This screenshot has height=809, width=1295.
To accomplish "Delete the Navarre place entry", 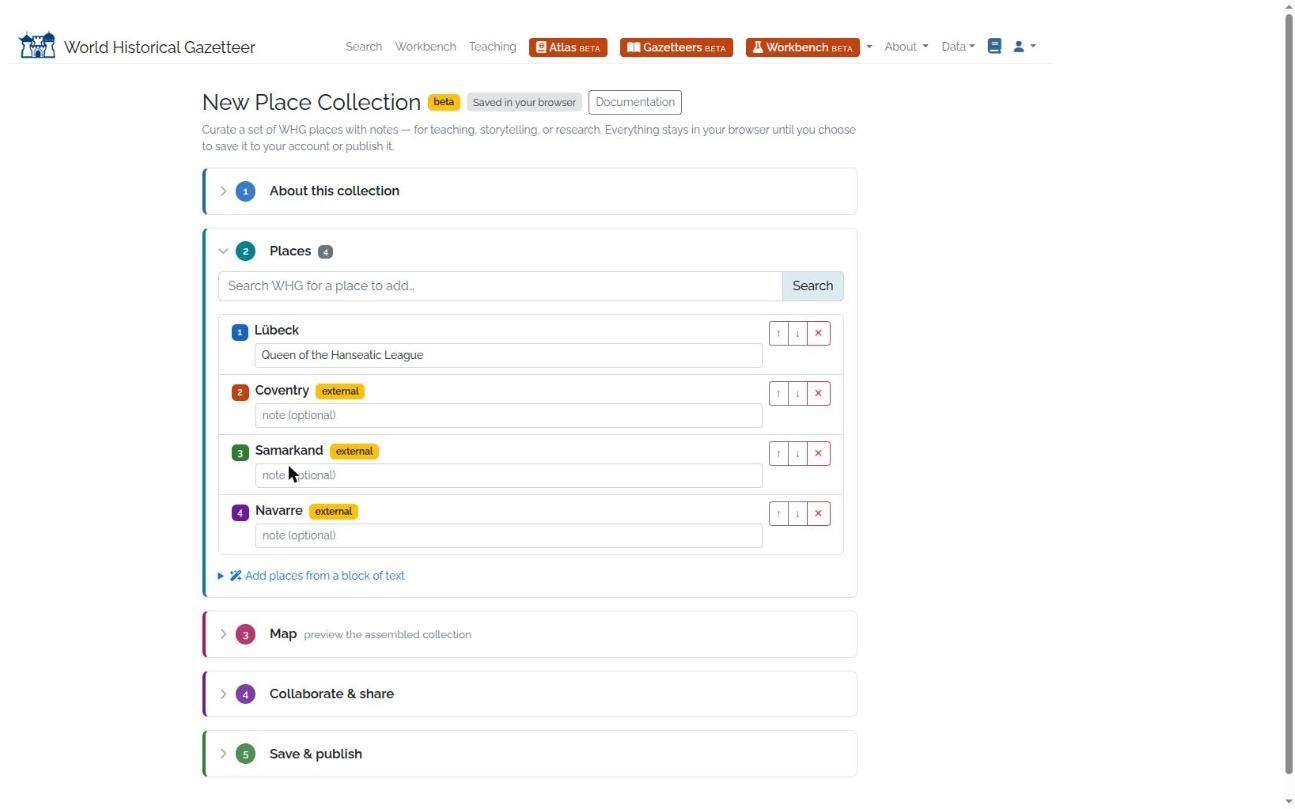I will (818, 513).
